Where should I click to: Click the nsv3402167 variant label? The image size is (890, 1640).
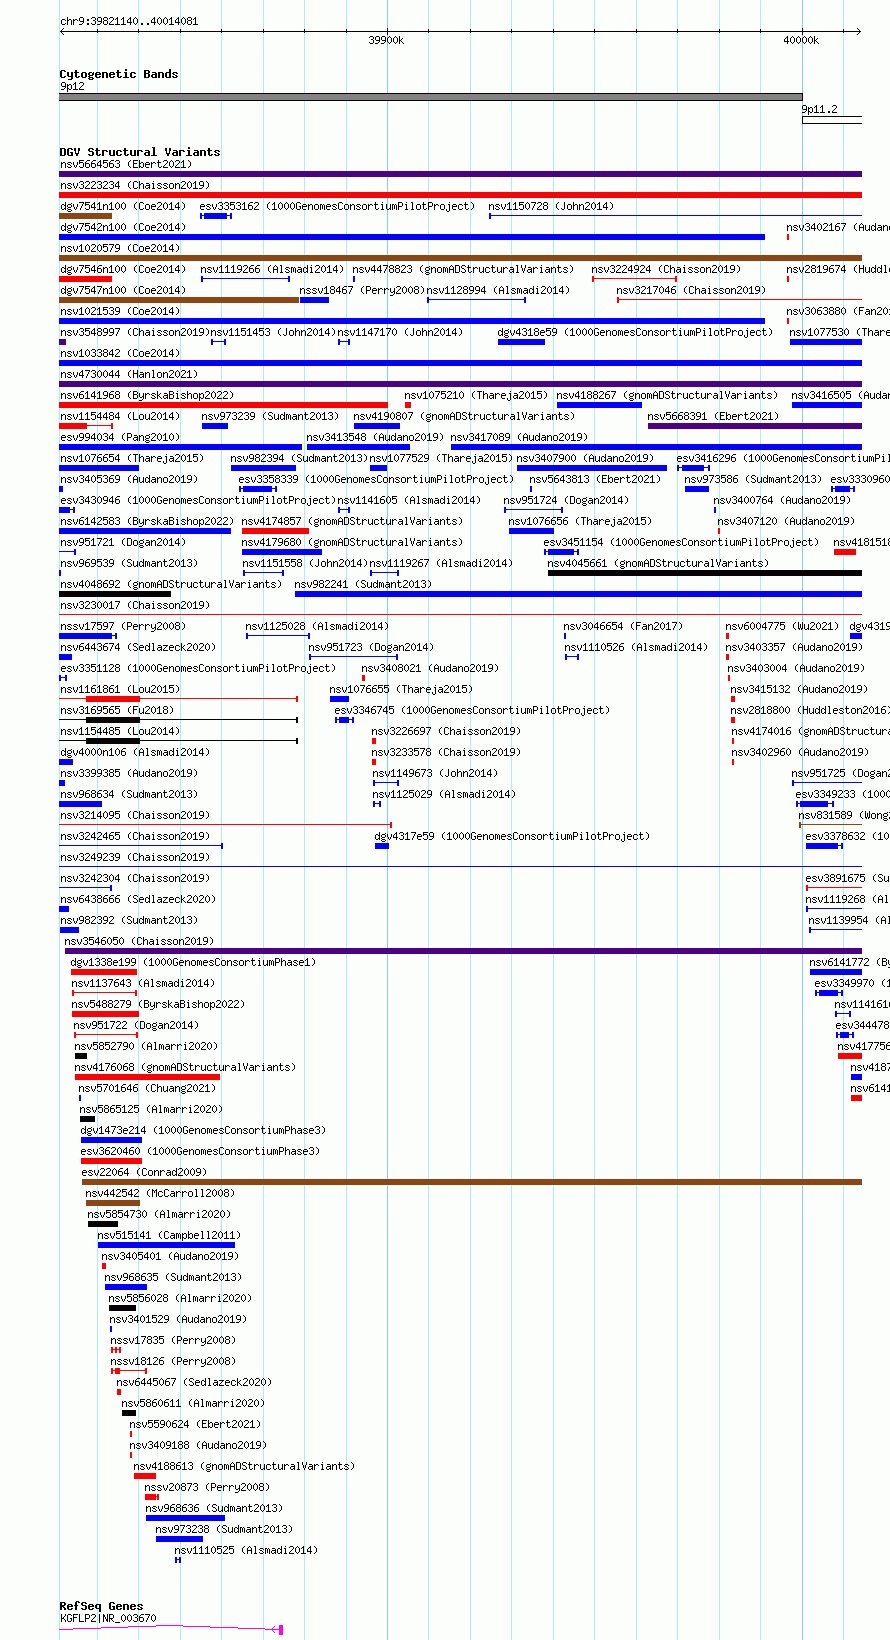[837, 227]
